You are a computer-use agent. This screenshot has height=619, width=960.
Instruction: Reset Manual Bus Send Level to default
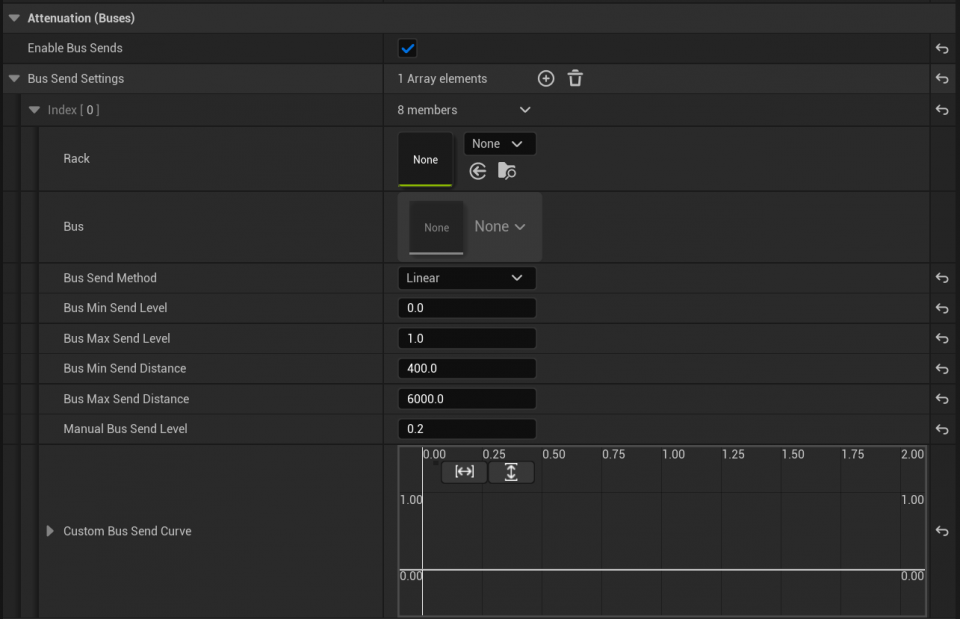(941, 428)
